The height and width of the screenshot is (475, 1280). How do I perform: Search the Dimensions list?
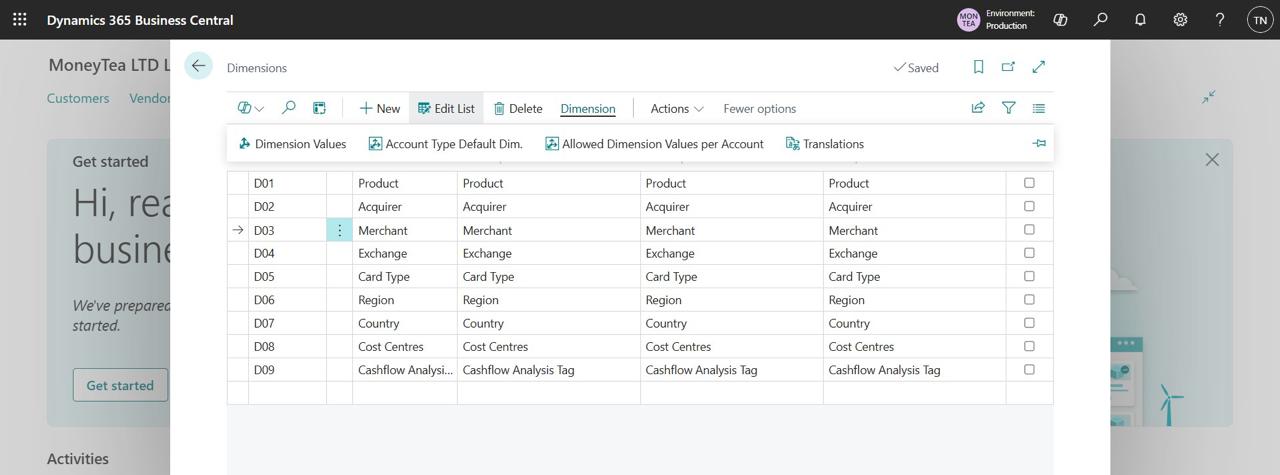288,108
